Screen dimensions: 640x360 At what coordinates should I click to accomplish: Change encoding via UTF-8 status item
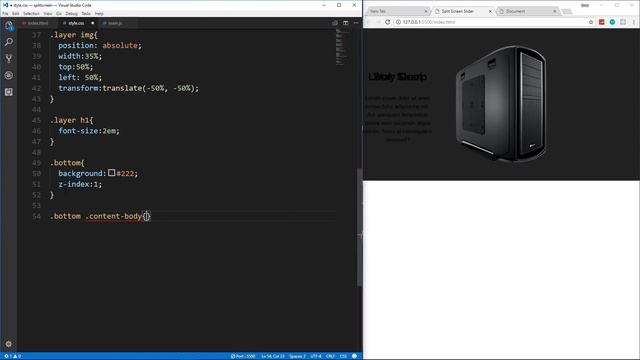point(316,356)
